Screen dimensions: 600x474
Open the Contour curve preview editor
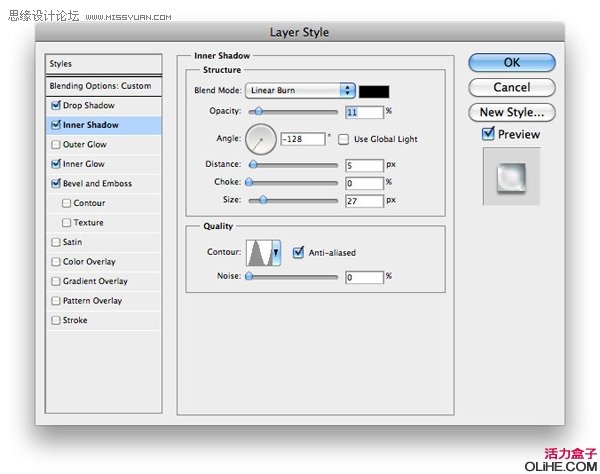[259, 252]
